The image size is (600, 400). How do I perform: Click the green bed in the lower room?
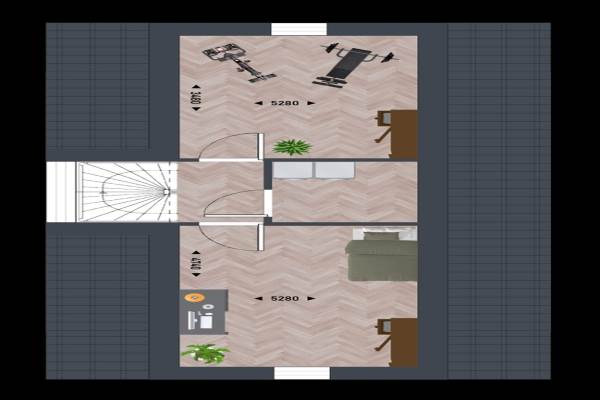(380, 260)
